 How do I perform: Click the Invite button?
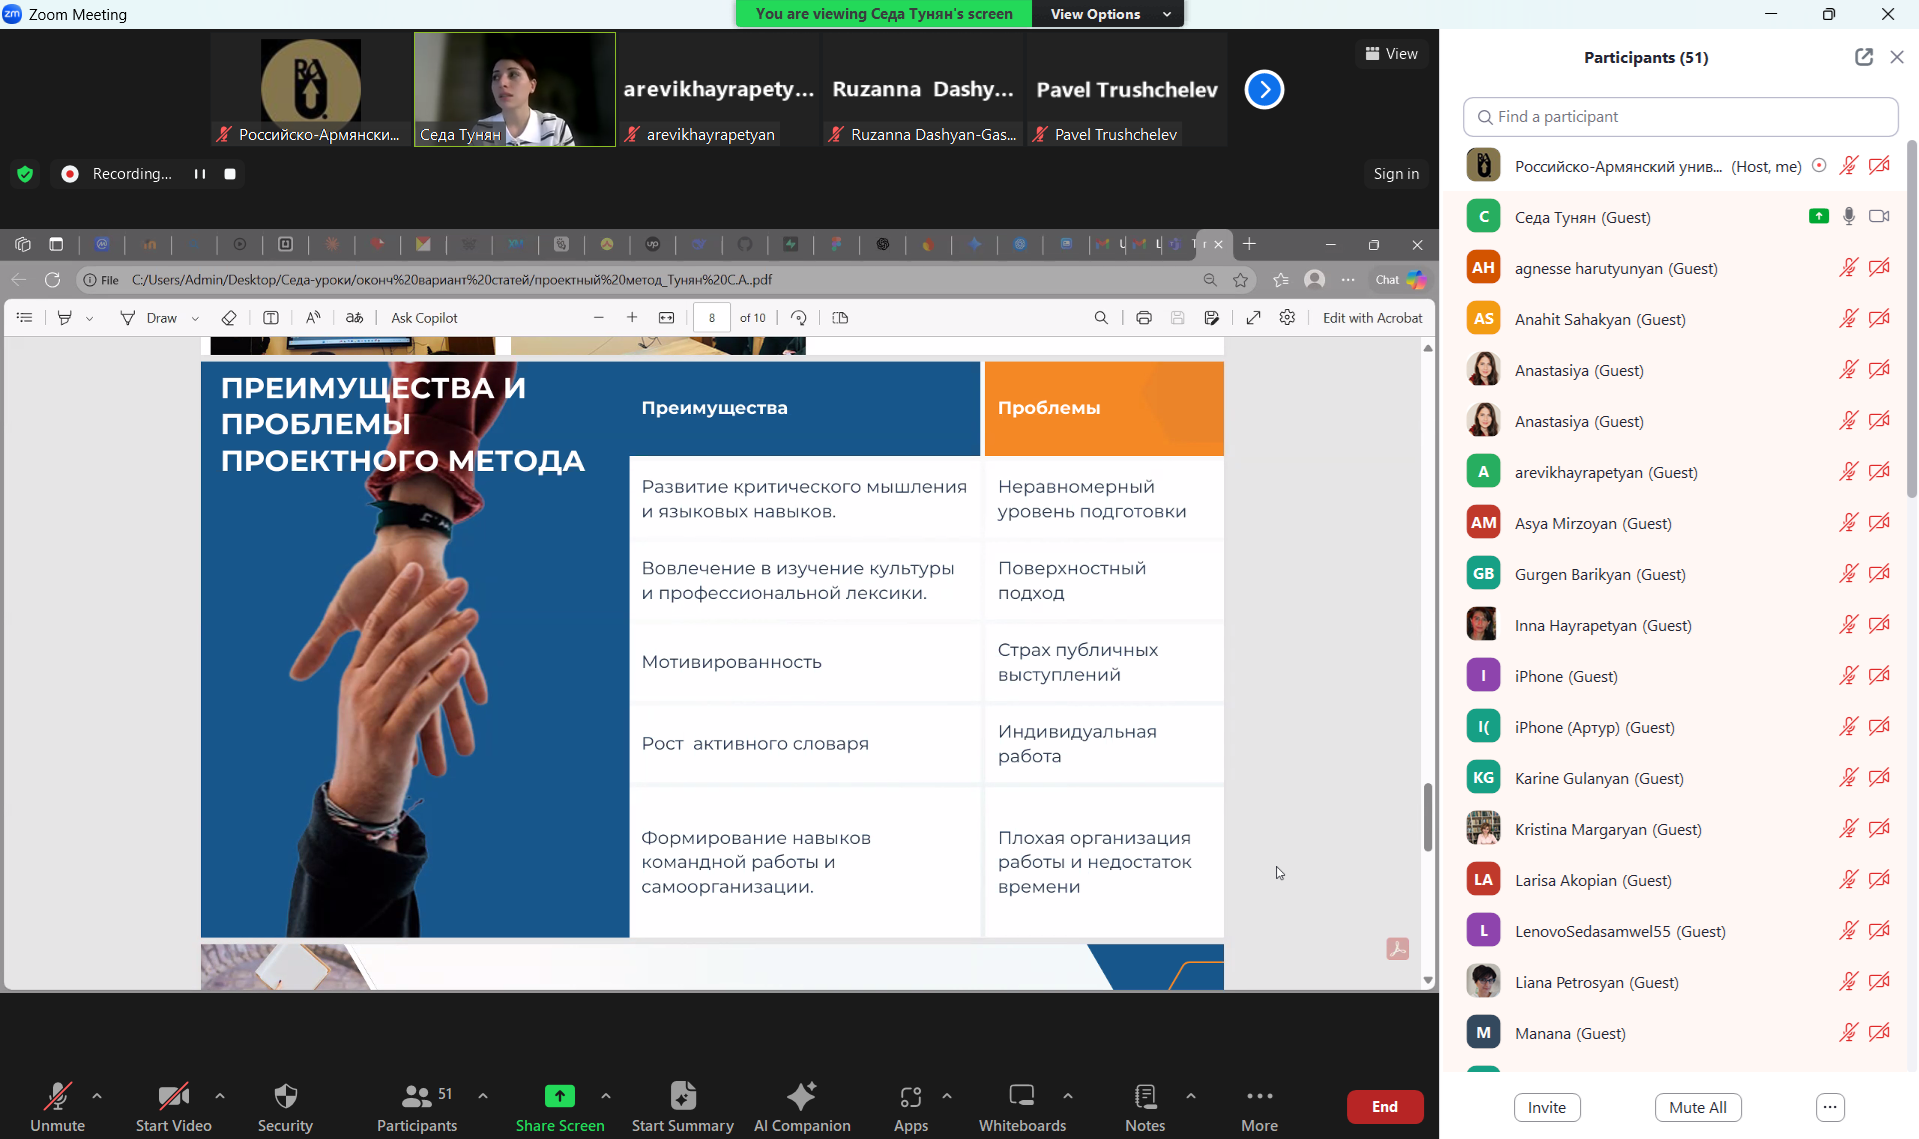click(x=1546, y=1107)
